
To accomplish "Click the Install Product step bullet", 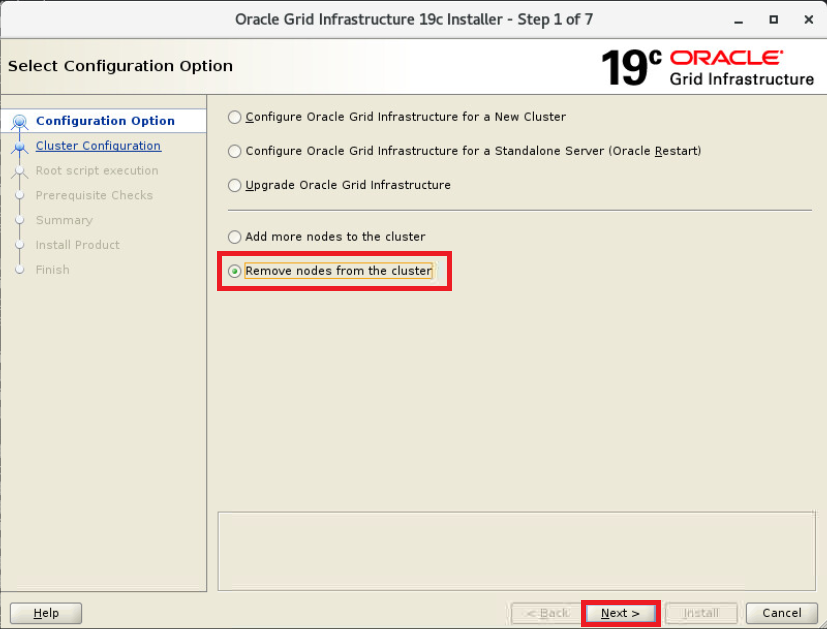I will pos(20,245).
